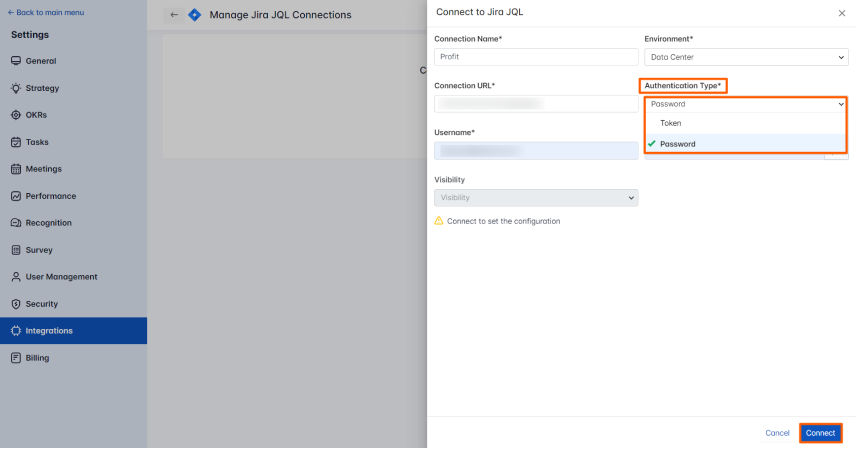Click the Authentication Type label
Screen dimensions: 856x449
click(682, 85)
